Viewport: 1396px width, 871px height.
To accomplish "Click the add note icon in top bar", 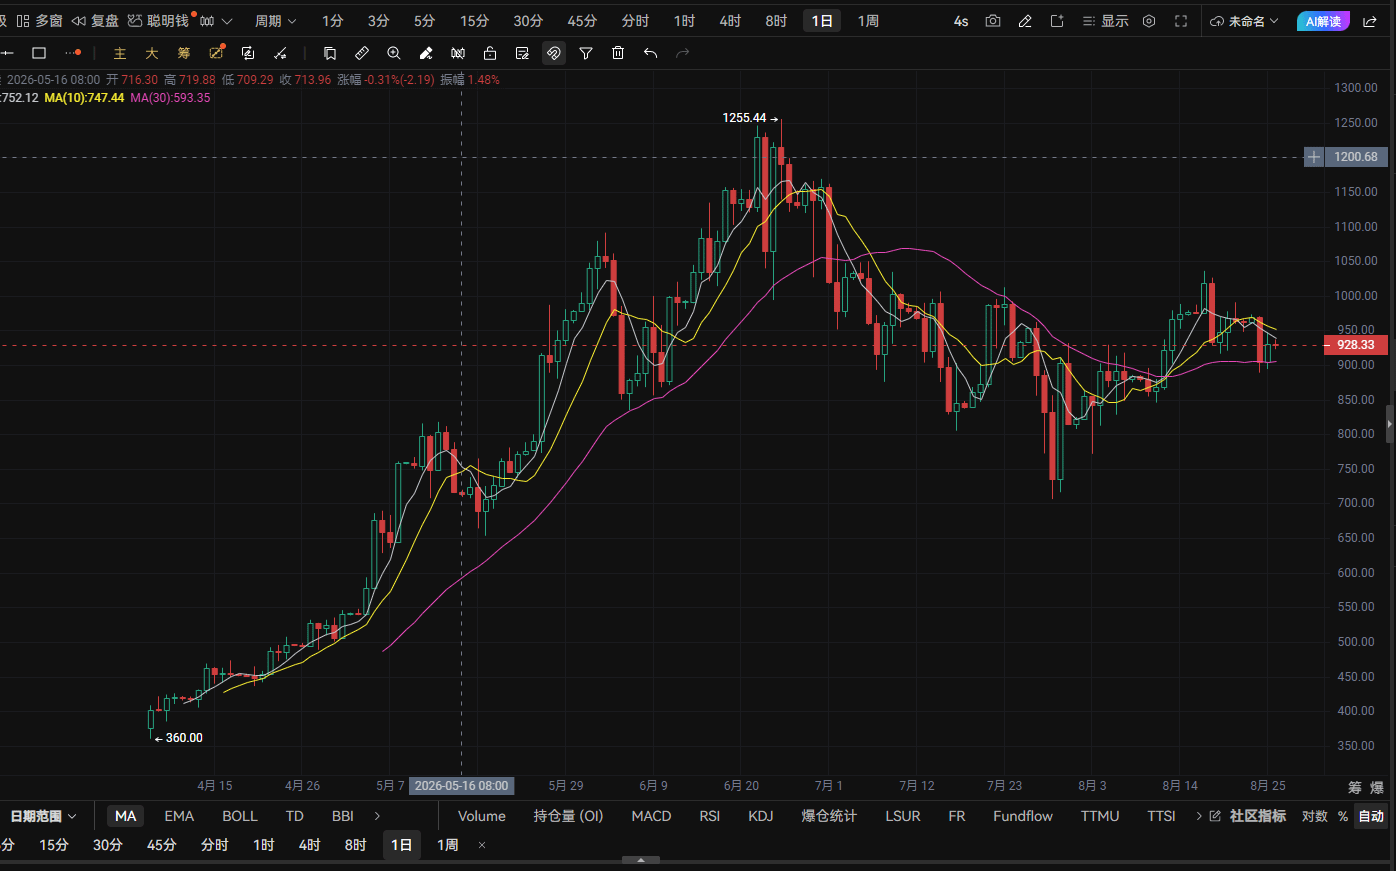I will [x=1057, y=21].
